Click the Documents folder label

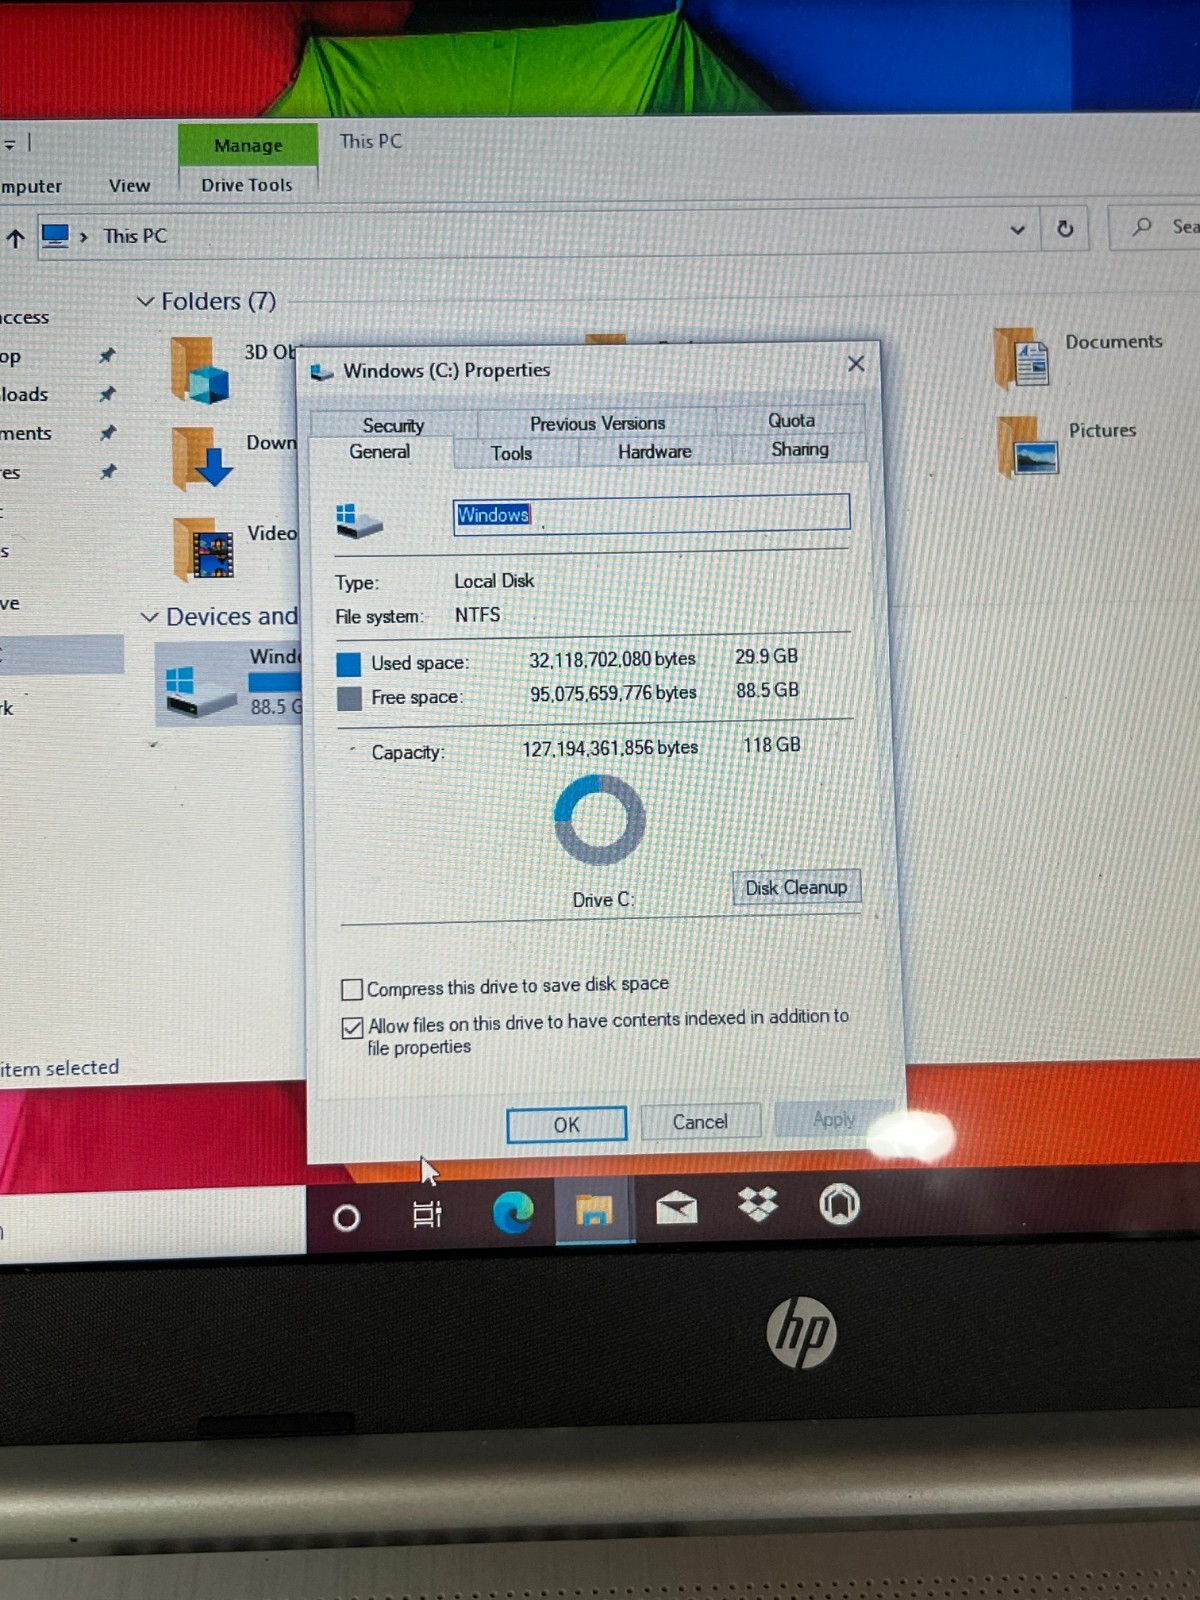click(x=1114, y=342)
